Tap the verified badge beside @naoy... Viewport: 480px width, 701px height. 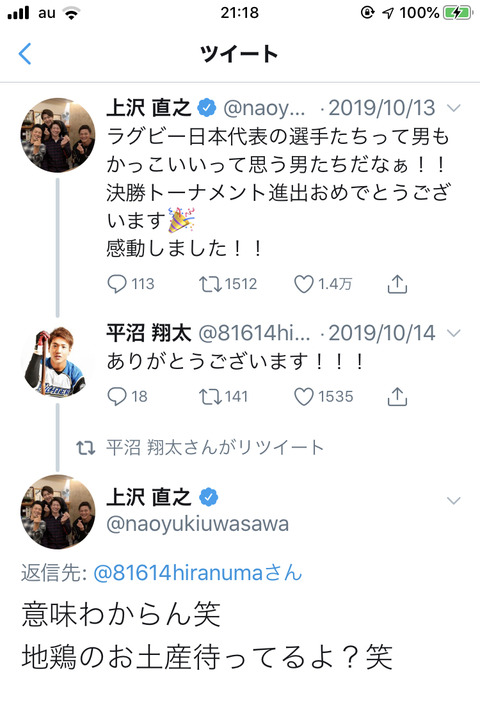click(207, 108)
